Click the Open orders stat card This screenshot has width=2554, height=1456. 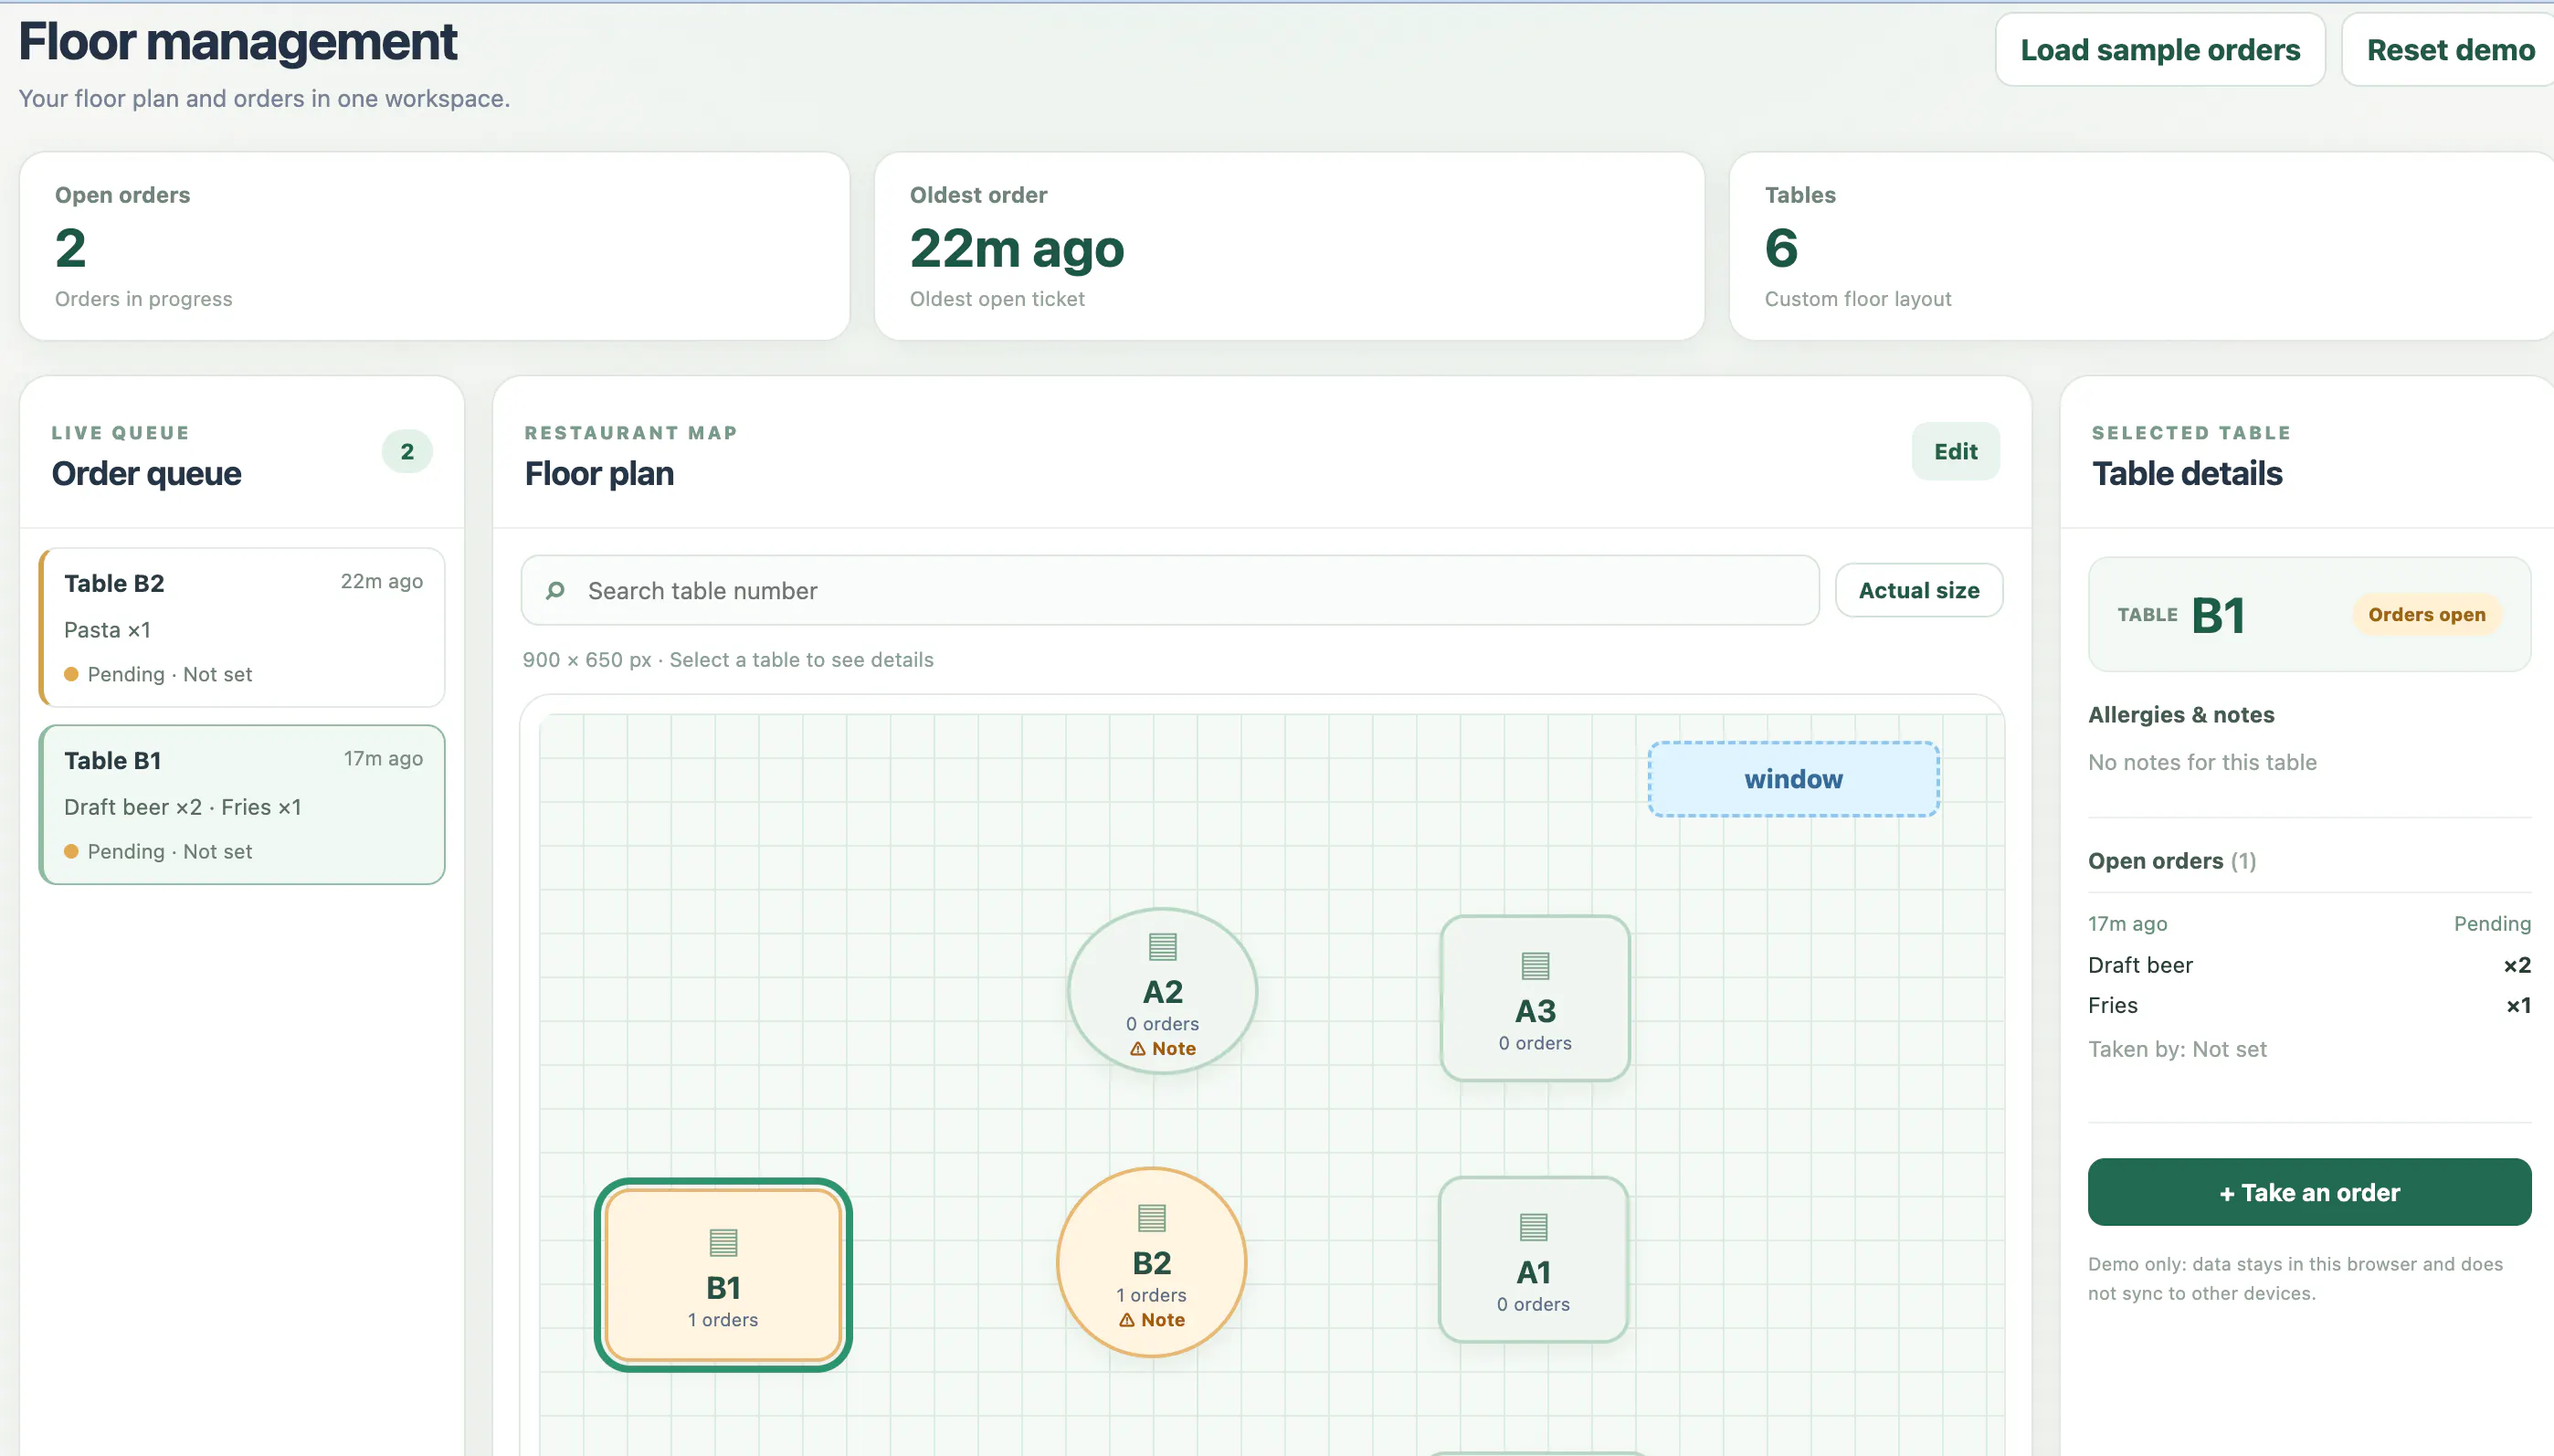(x=434, y=246)
